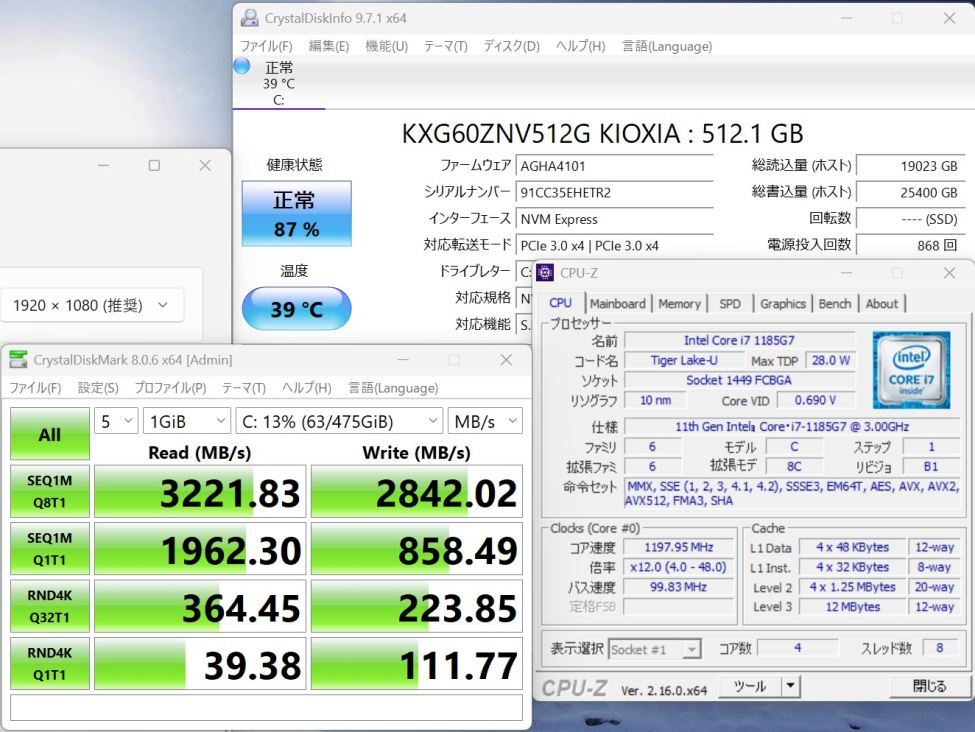
Task: Click the CPU-Z app icon in its title bar
Action: [543, 272]
